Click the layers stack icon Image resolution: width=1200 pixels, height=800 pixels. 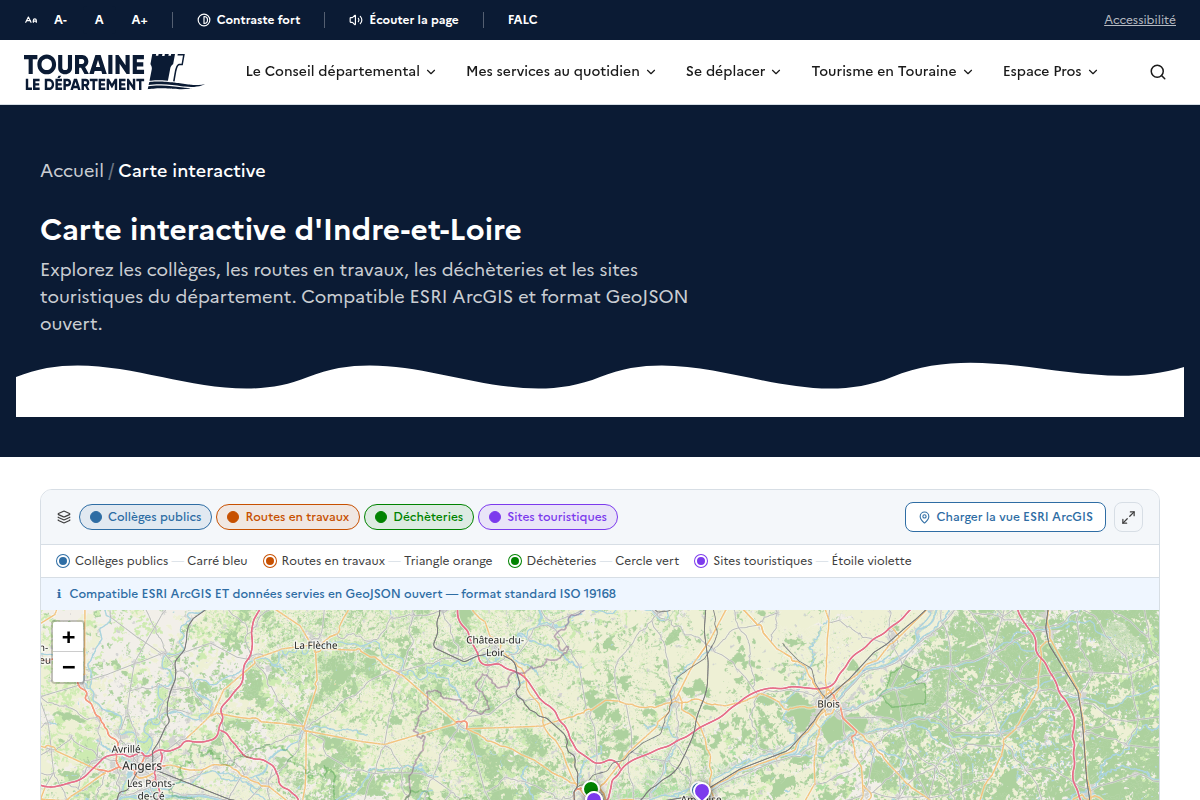tap(64, 517)
